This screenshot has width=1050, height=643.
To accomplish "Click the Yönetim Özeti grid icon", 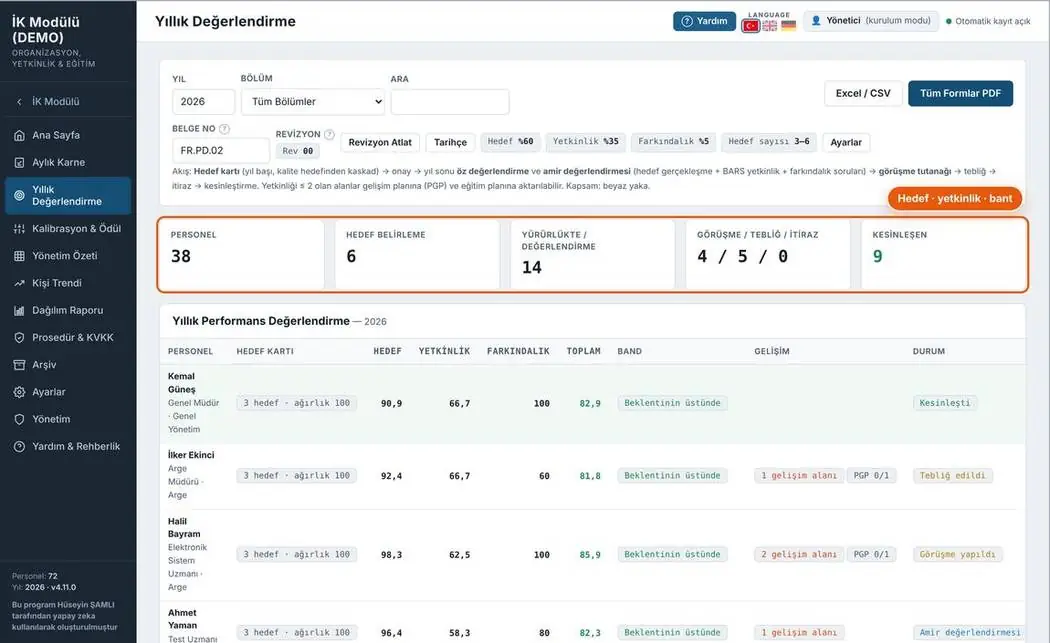I will pos(19,256).
